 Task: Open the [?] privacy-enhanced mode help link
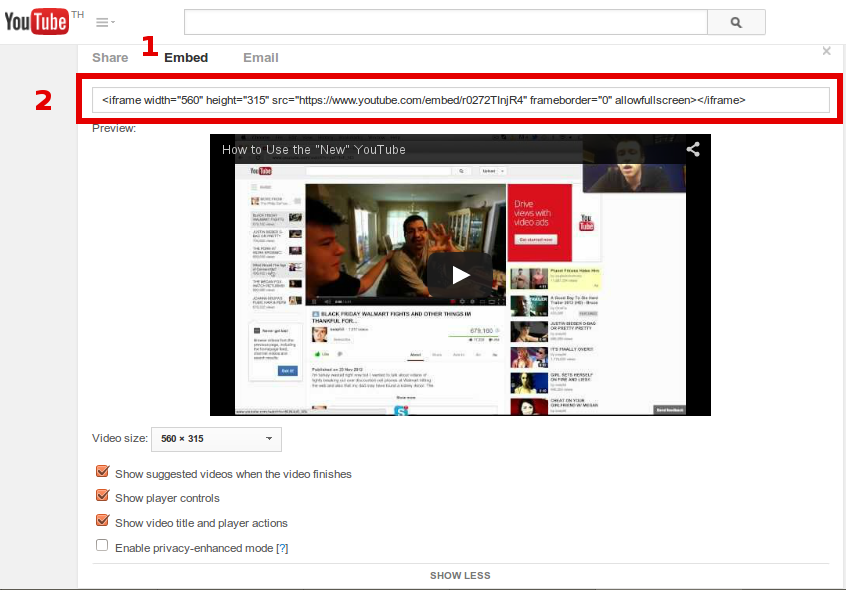coord(282,548)
